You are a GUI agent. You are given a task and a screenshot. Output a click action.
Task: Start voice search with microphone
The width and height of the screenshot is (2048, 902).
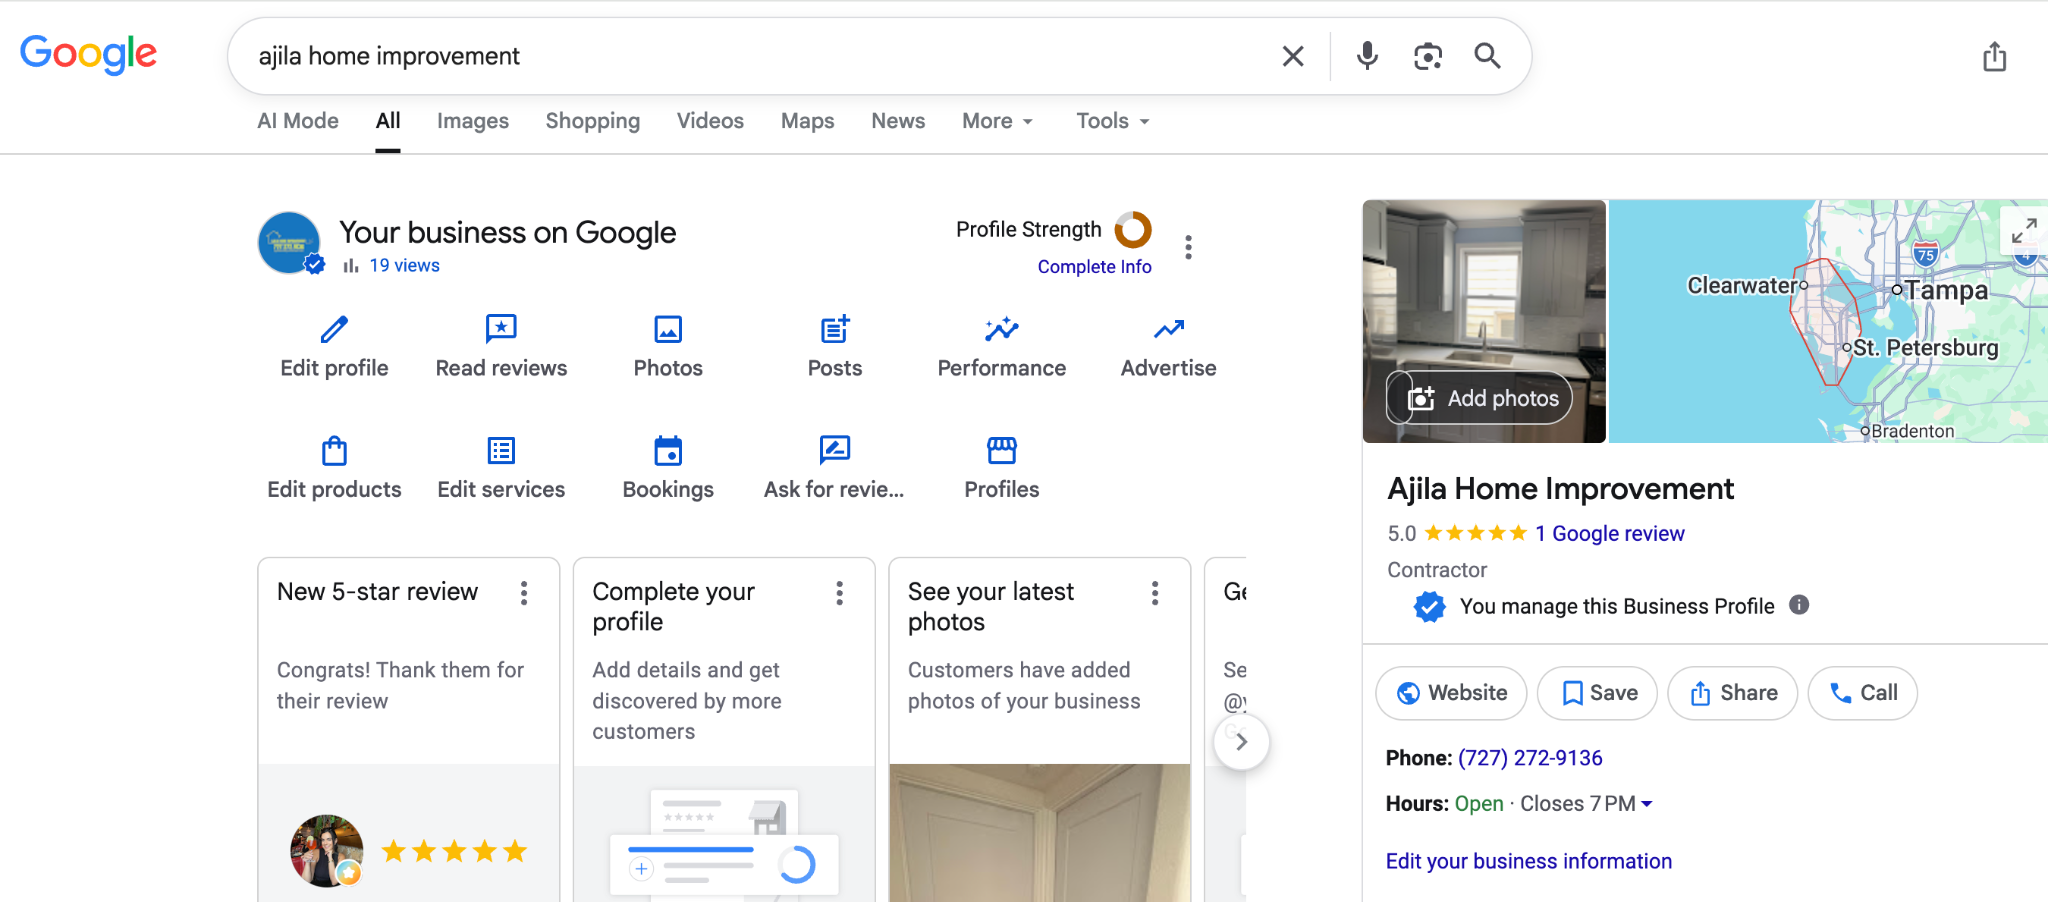(1367, 56)
